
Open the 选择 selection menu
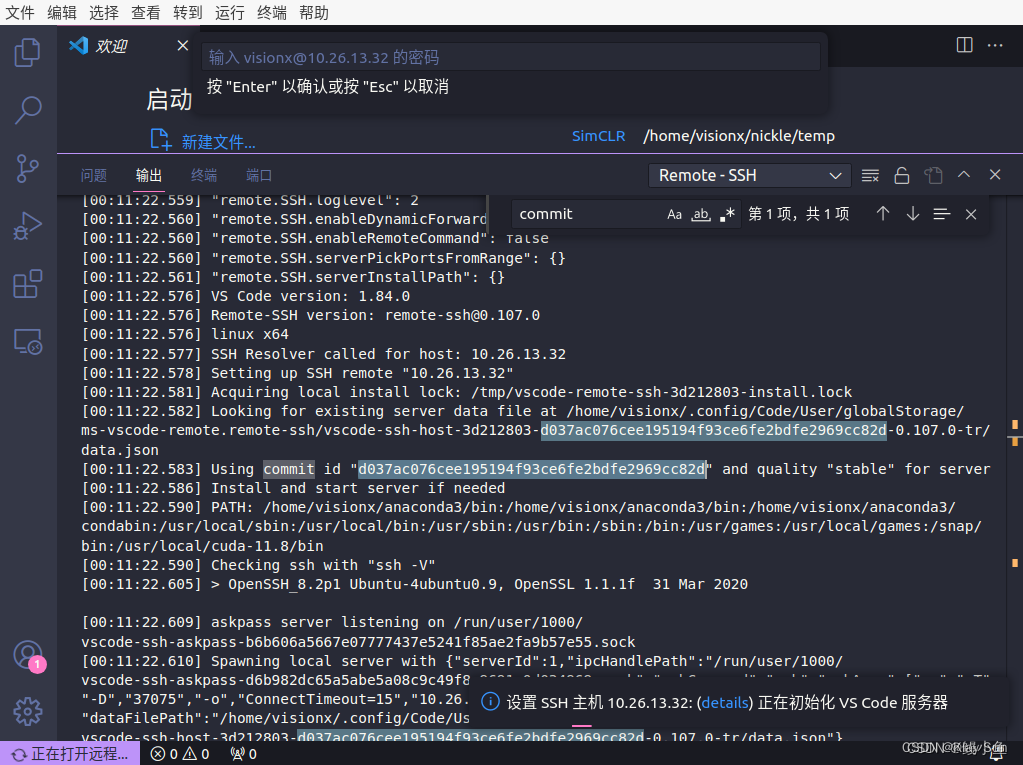click(104, 12)
